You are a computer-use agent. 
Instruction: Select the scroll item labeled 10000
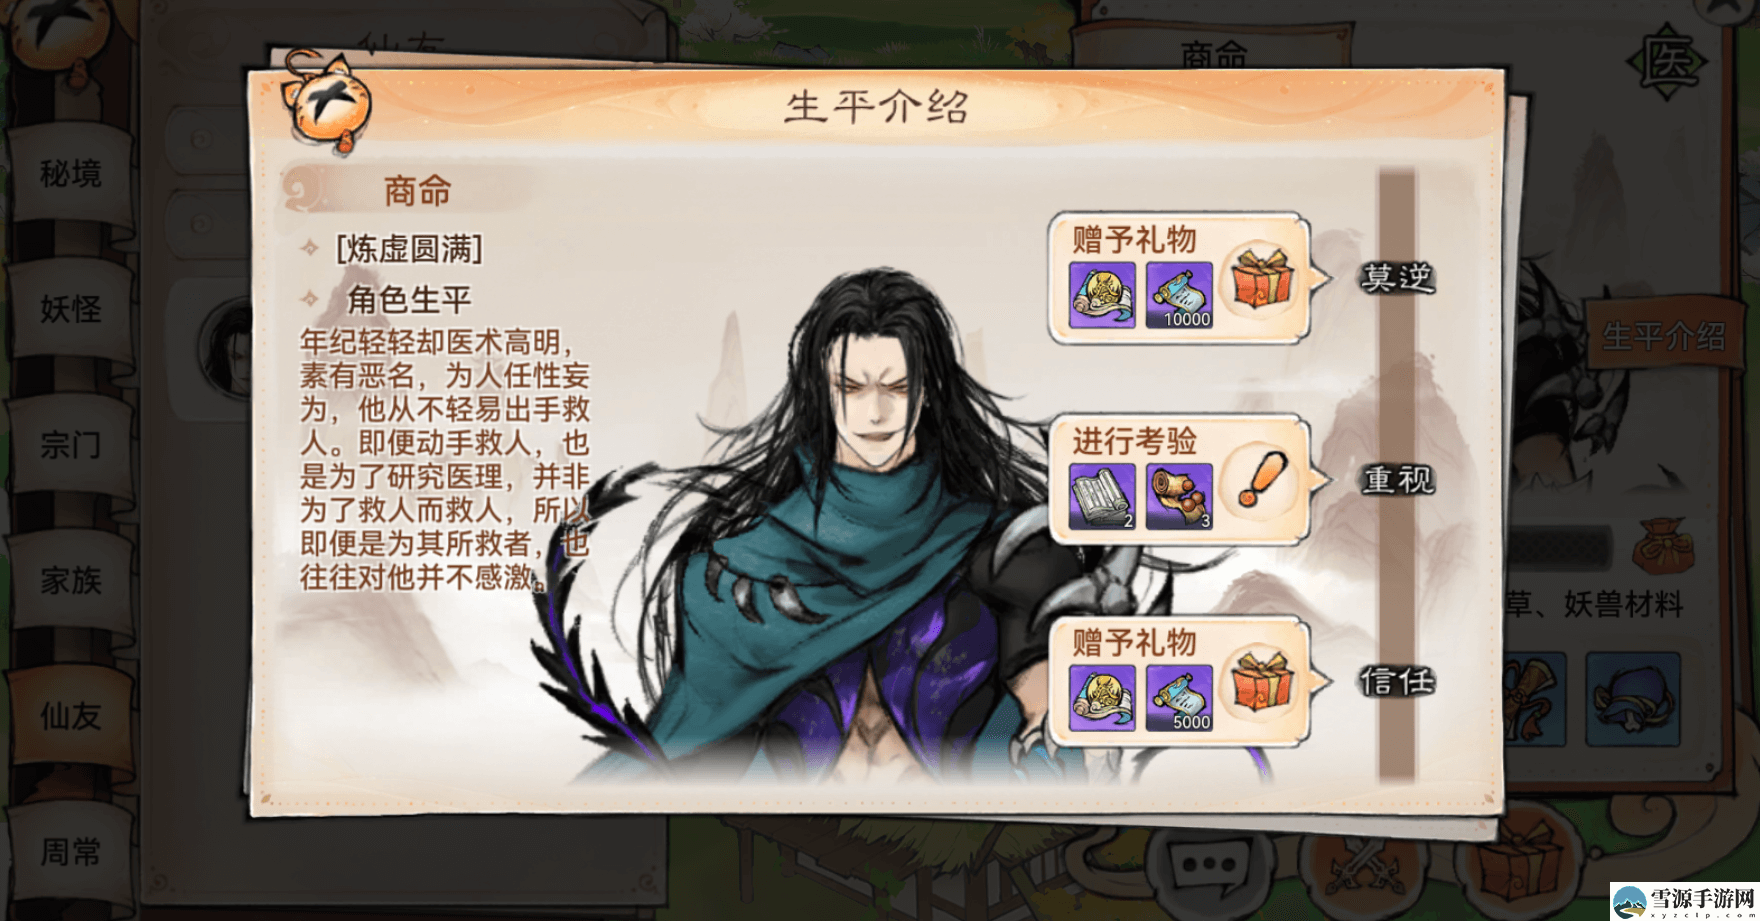(x=1180, y=295)
